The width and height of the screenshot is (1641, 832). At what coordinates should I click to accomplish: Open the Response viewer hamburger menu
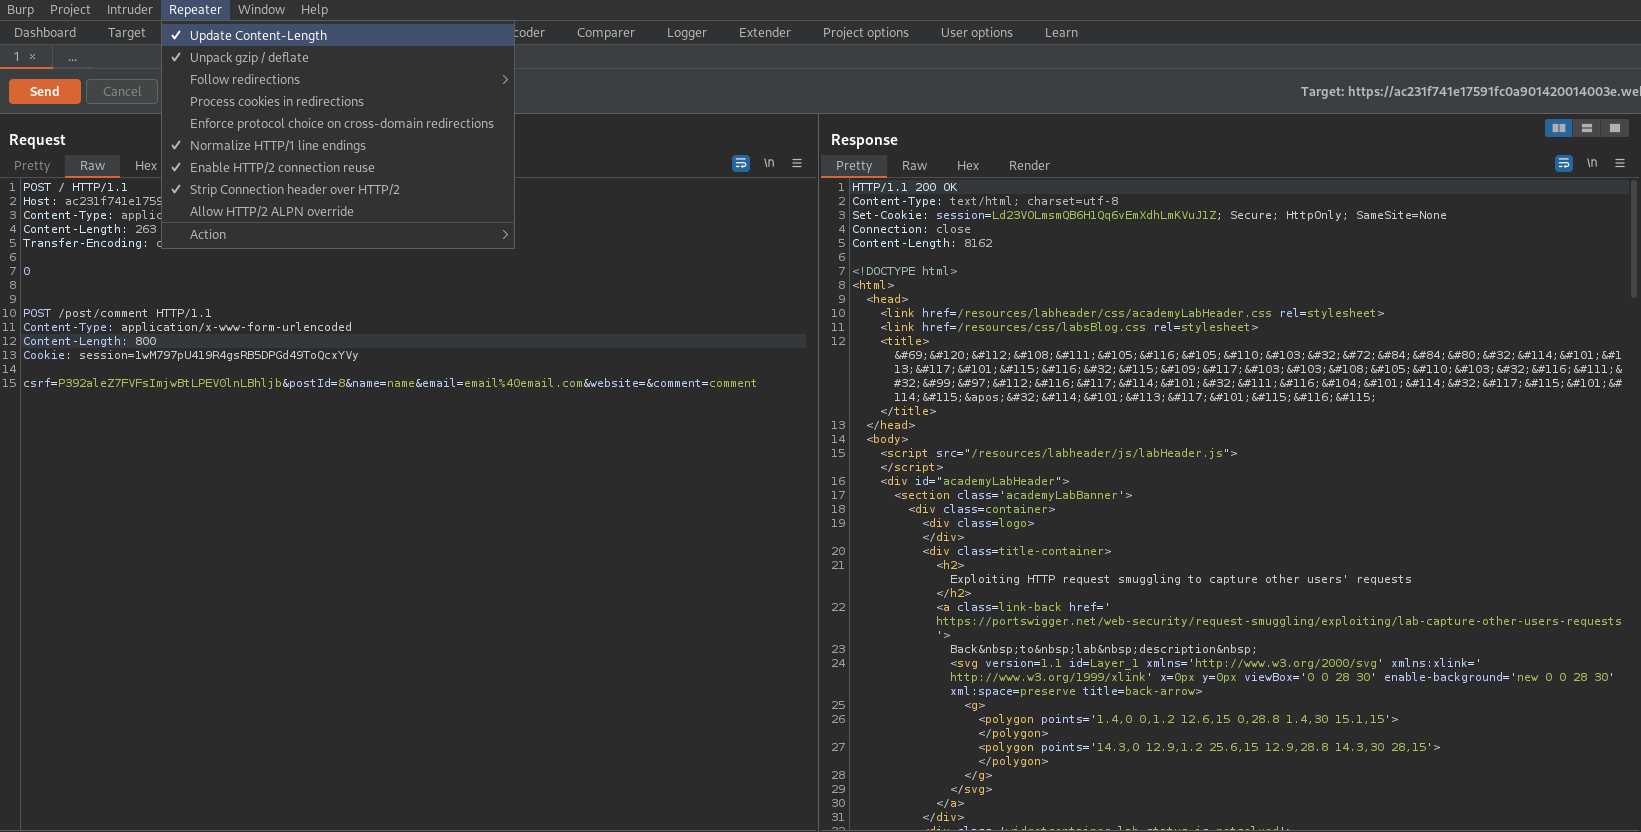click(x=1620, y=163)
